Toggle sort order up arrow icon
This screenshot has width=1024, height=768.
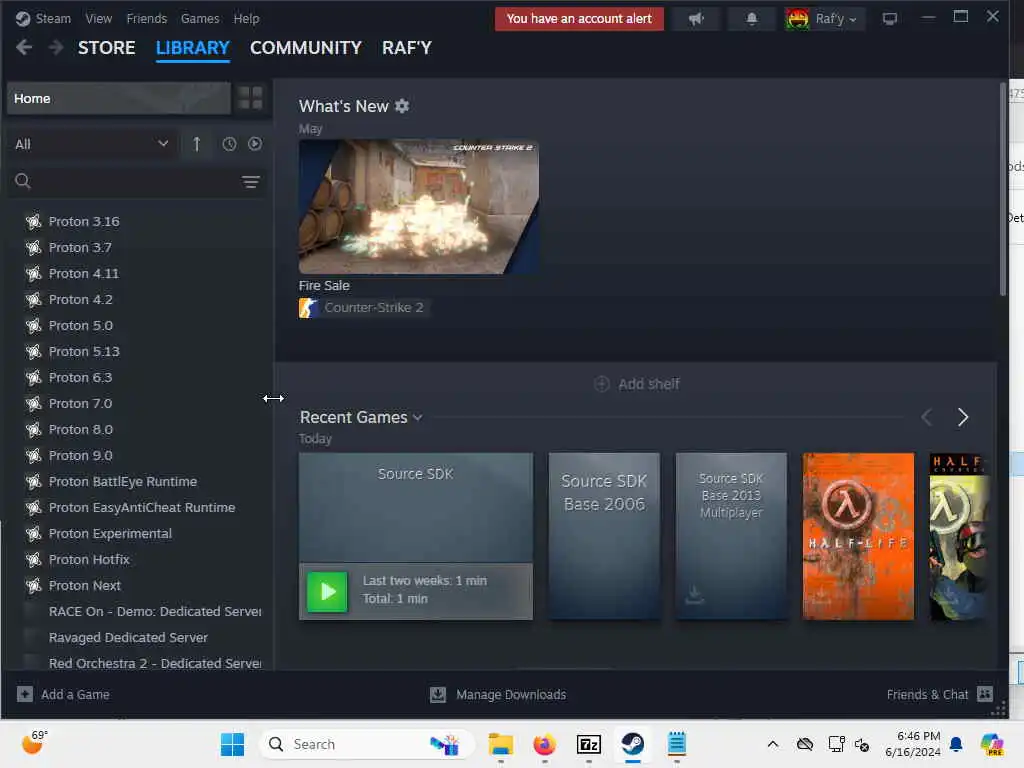coord(197,144)
